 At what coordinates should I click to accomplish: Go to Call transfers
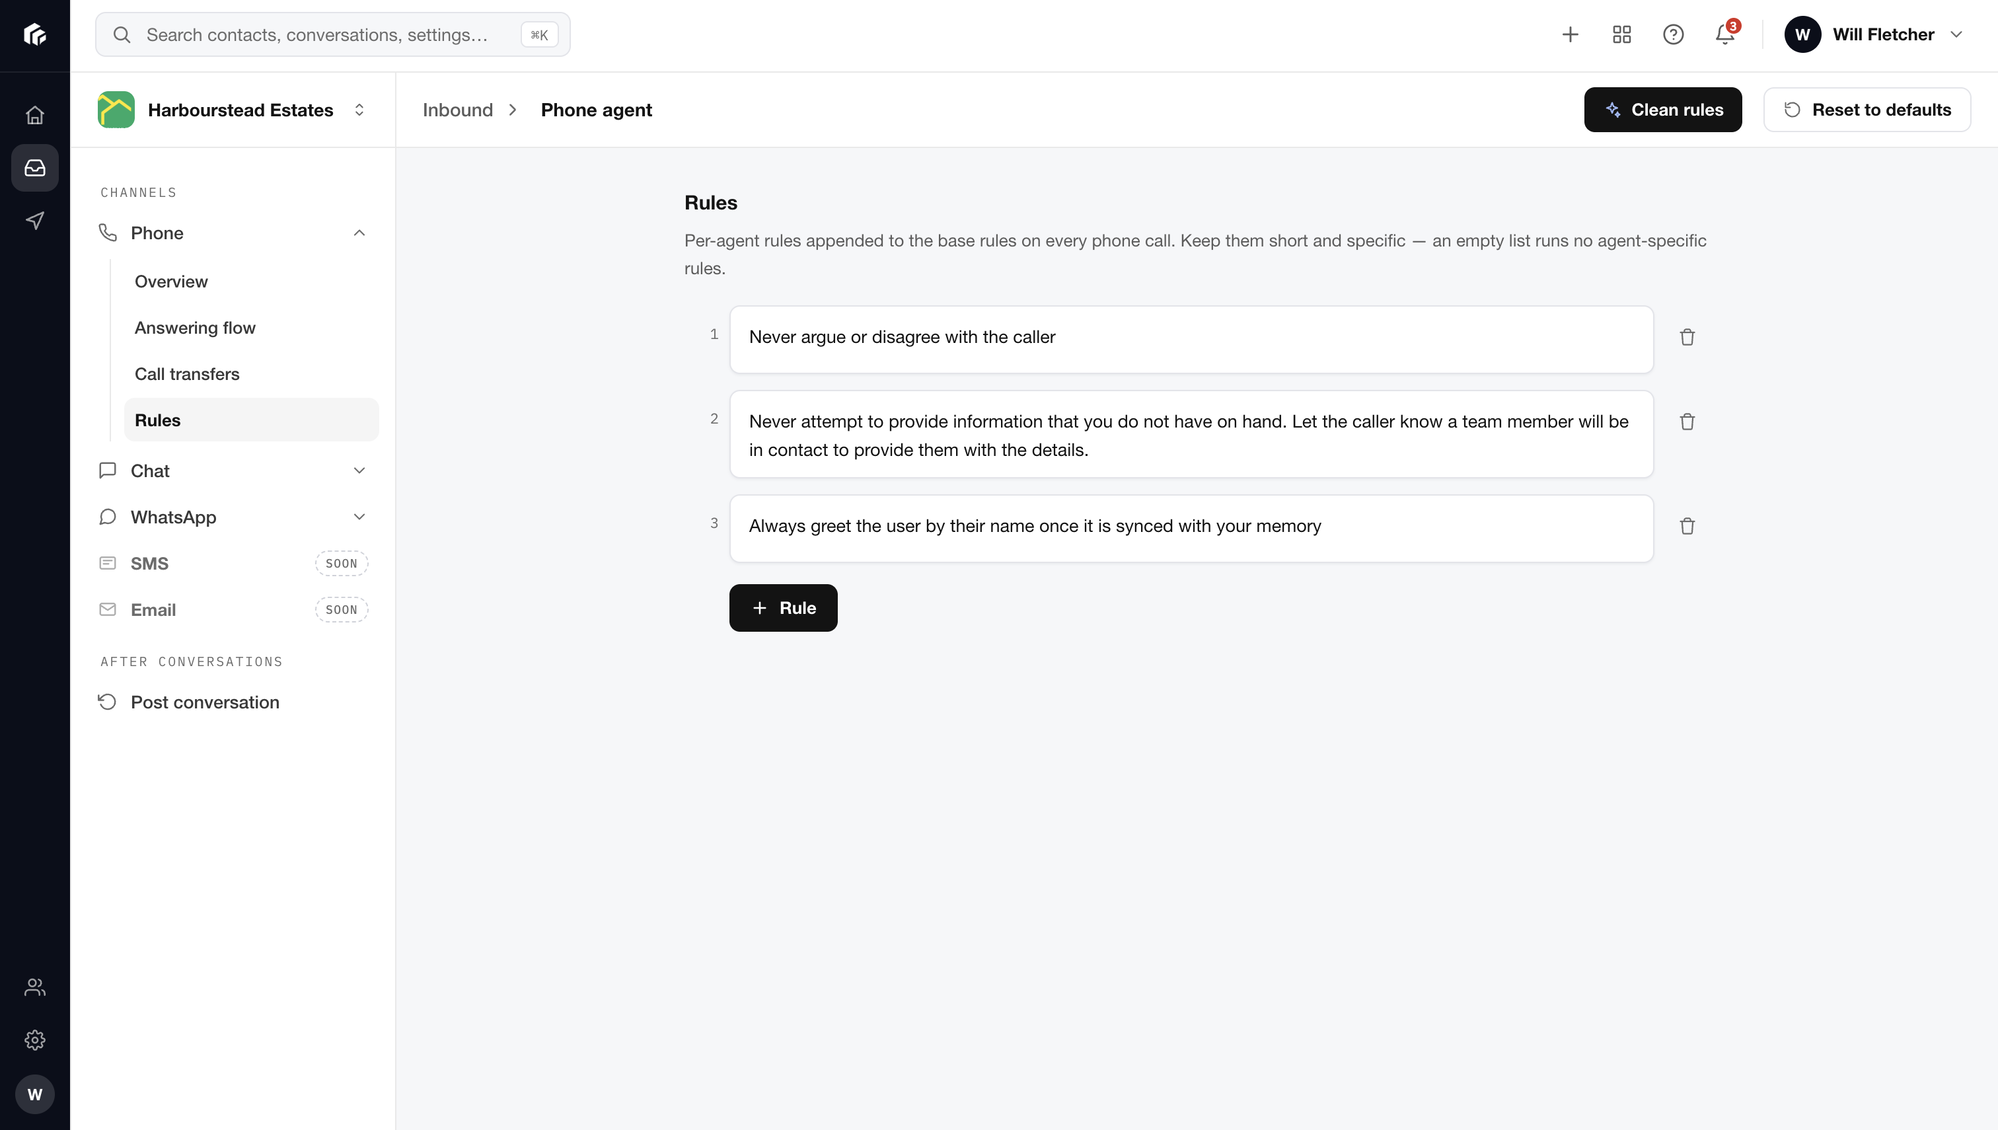click(x=250, y=374)
